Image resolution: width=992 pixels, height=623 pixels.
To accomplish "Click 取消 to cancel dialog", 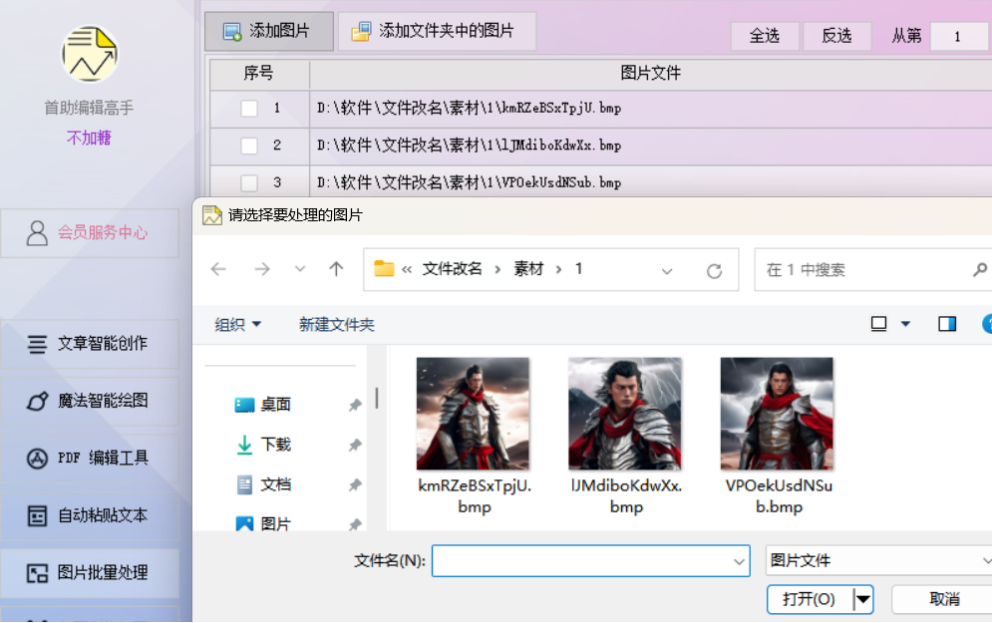I will click(x=943, y=599).
